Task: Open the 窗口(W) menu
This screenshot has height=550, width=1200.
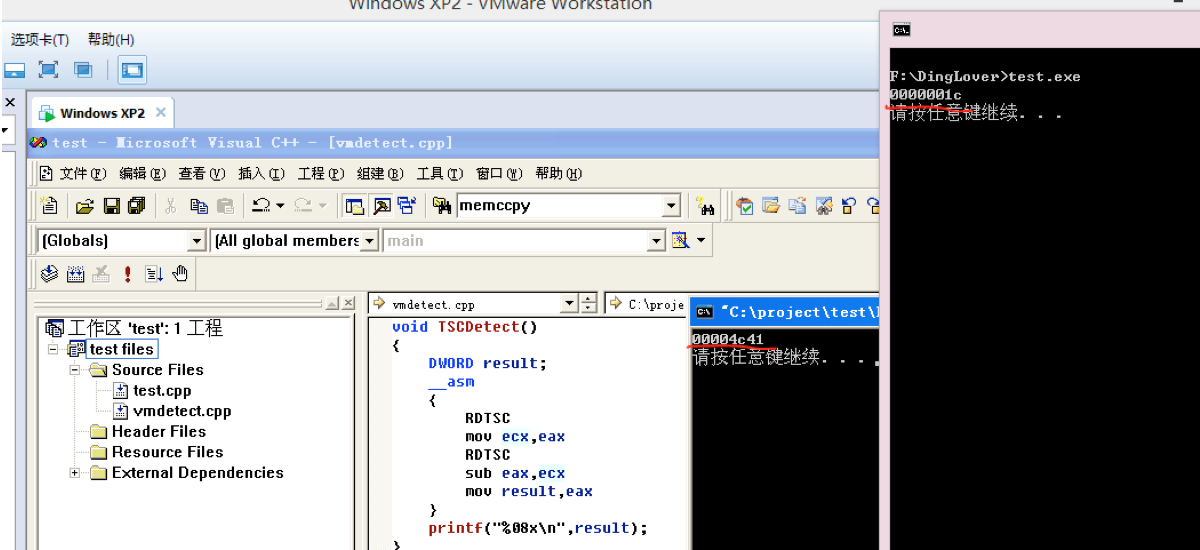Action: (x=500, y=173)
